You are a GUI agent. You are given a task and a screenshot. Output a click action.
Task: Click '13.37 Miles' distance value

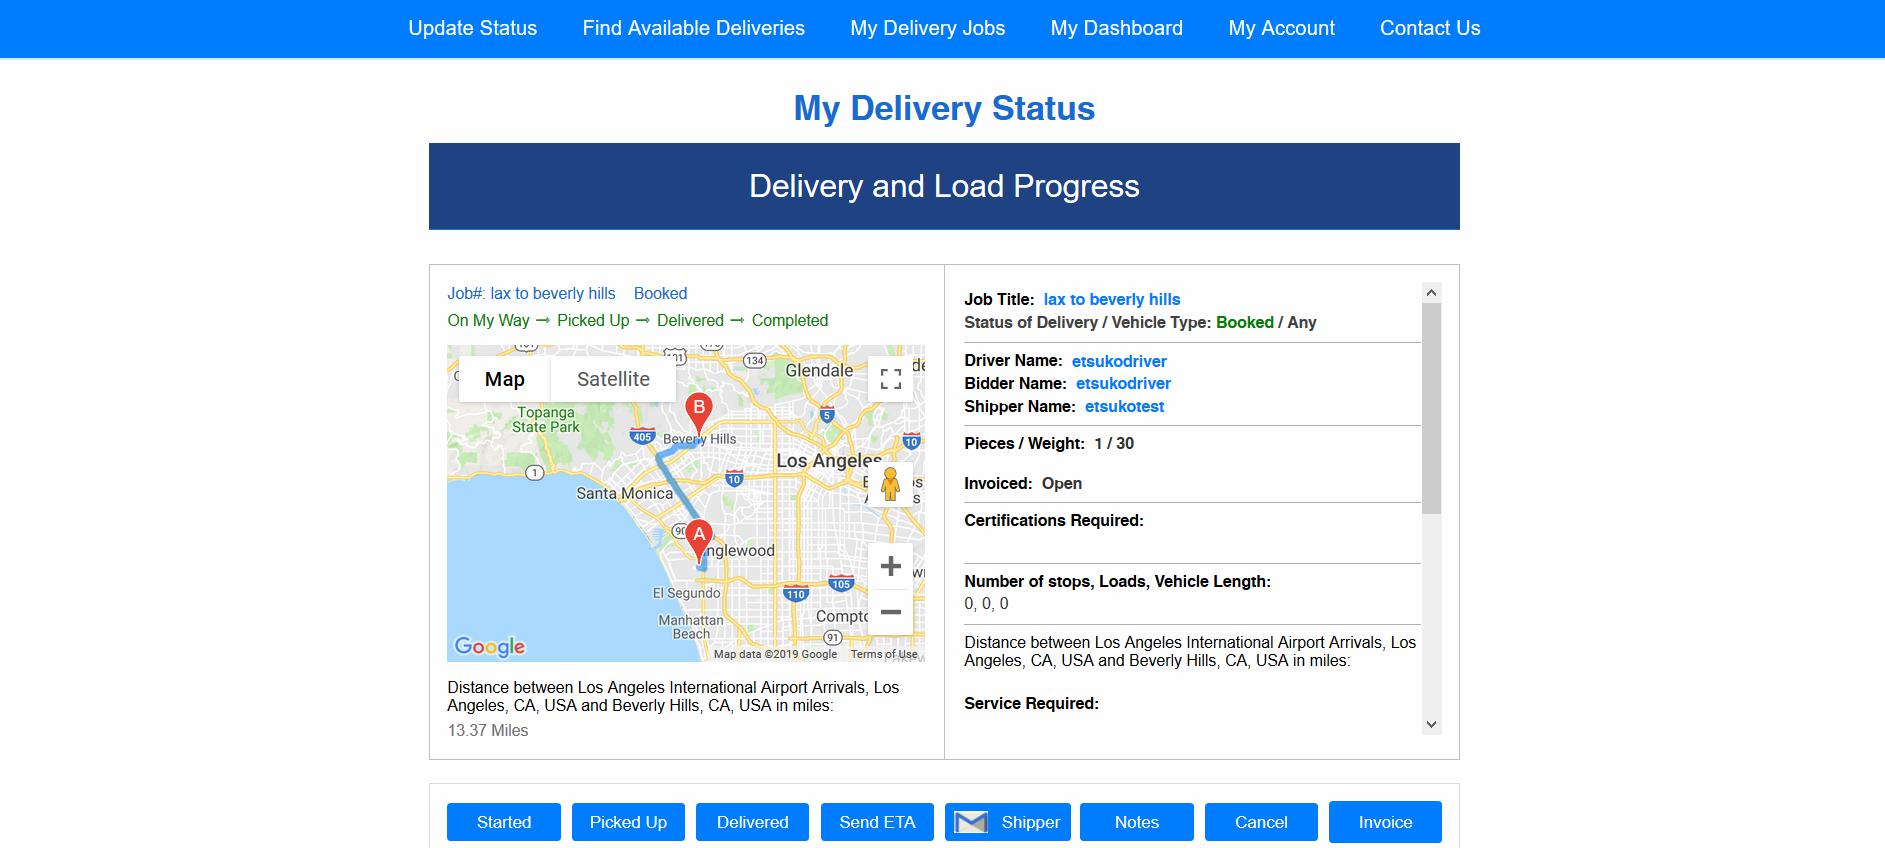click(x=488, y=730)
